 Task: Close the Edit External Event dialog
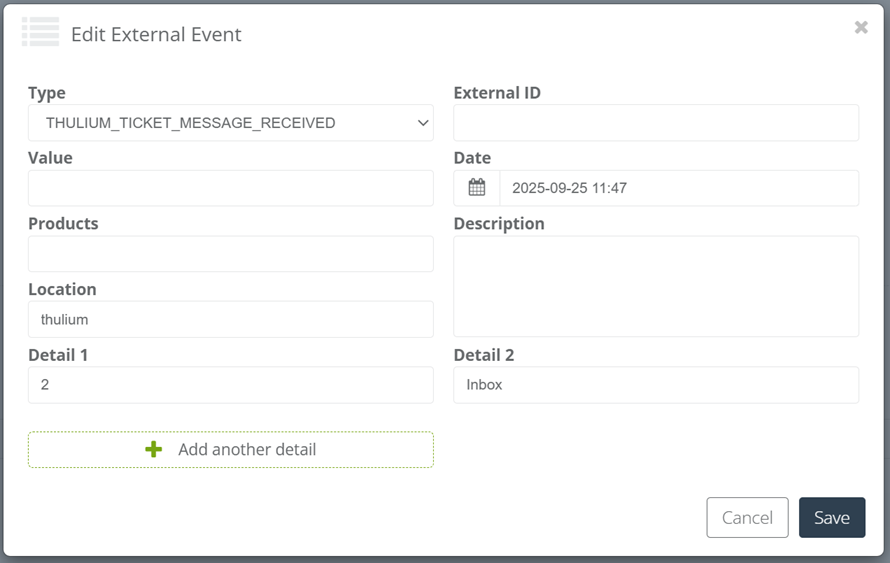[860, 28]
